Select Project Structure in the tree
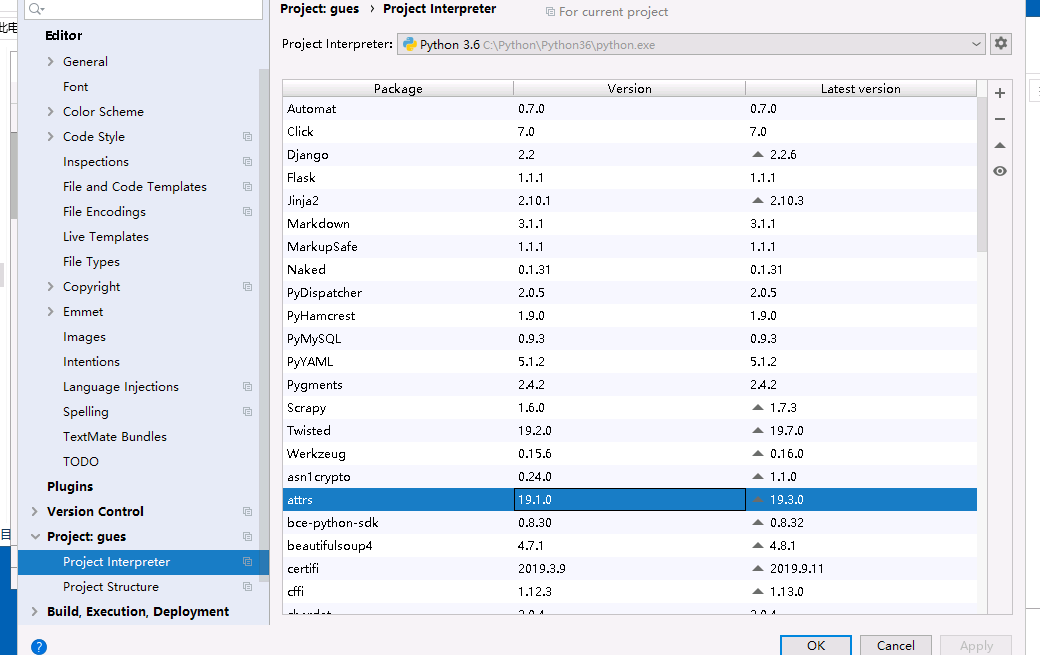 [x=111, y=587]
